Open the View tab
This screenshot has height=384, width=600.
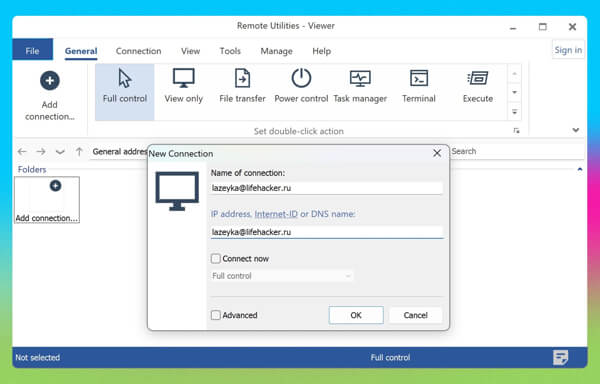(x=191, y=51)
